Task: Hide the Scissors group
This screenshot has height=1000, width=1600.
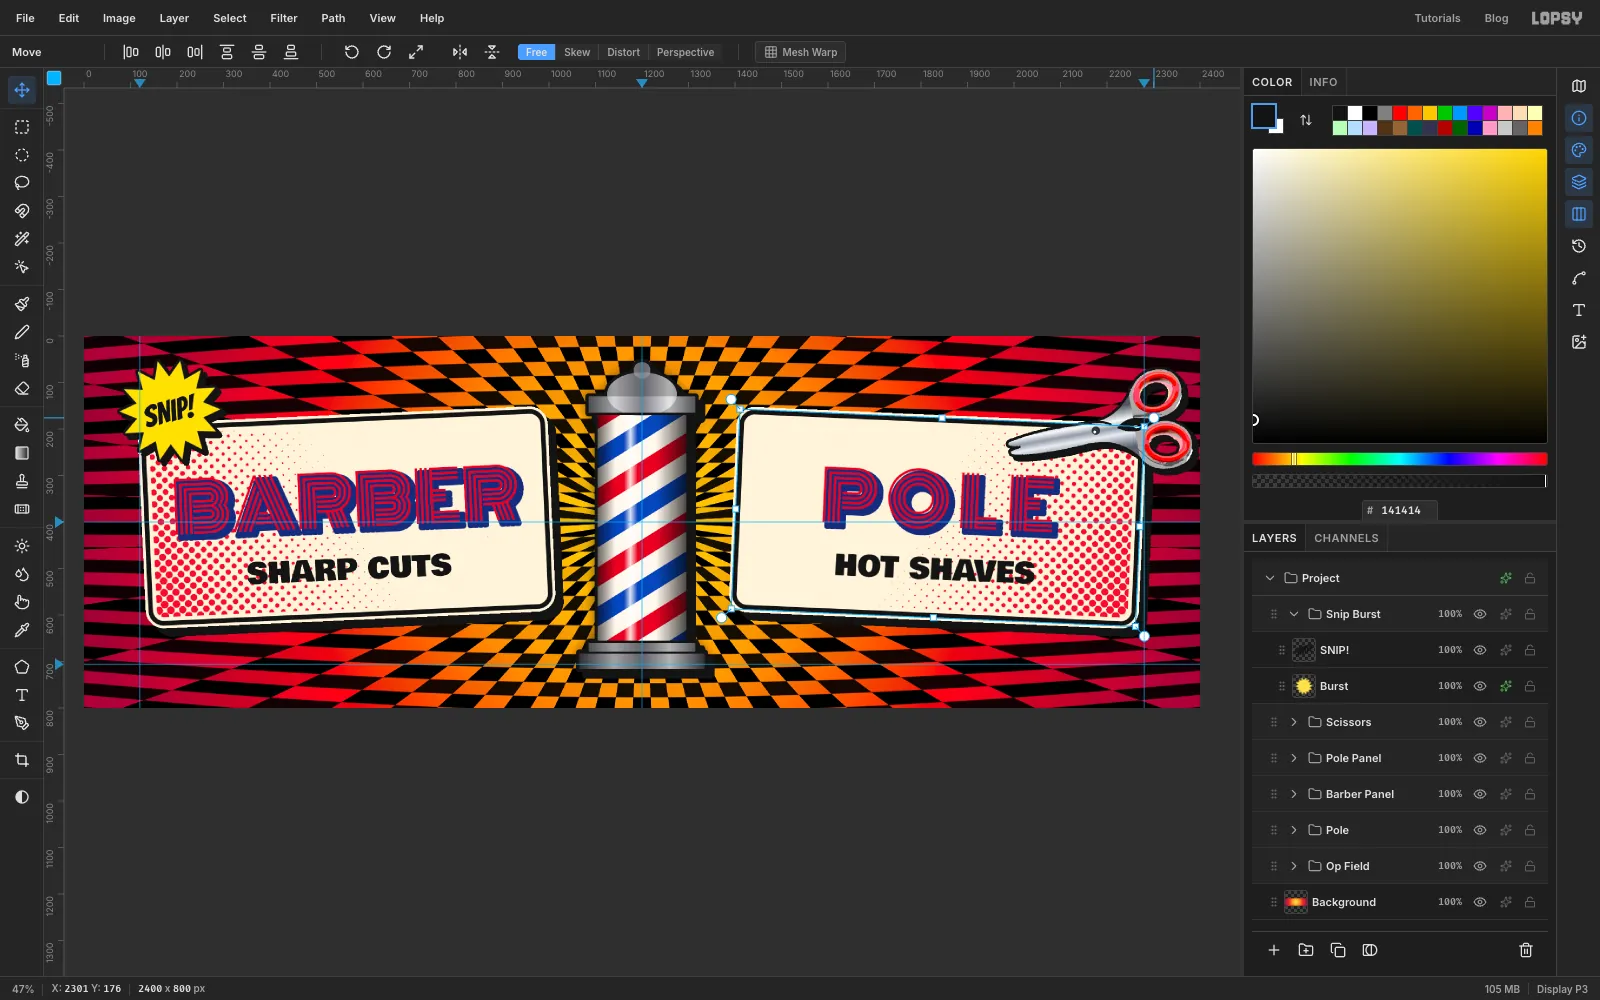Action: 1480,722
